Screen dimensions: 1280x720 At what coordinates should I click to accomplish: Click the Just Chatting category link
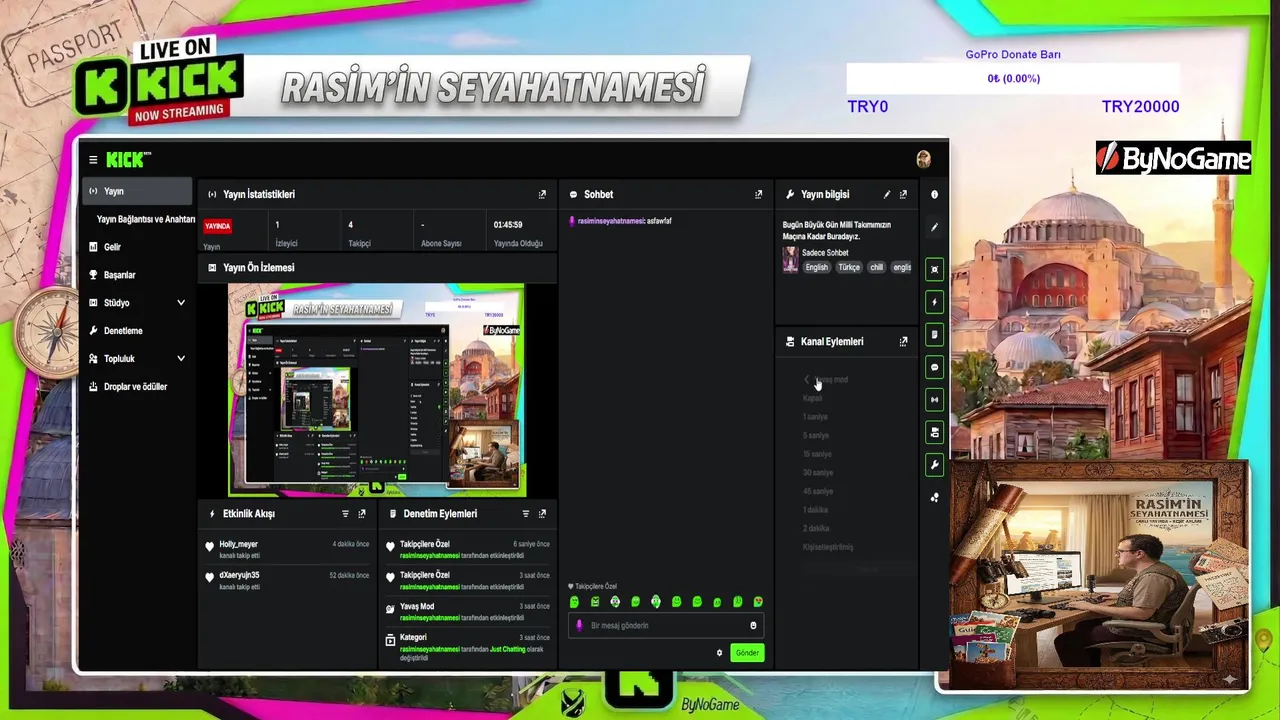(508, 649)
